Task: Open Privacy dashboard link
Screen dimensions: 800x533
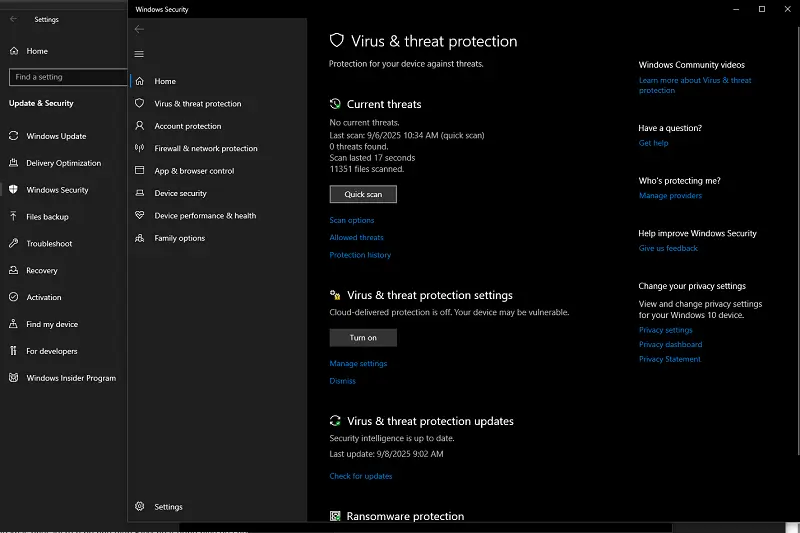Action: tap(670, 345)
